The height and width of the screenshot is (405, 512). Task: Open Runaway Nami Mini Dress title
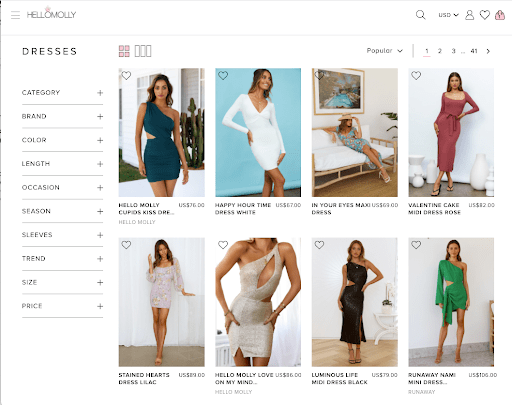(432, 378)
